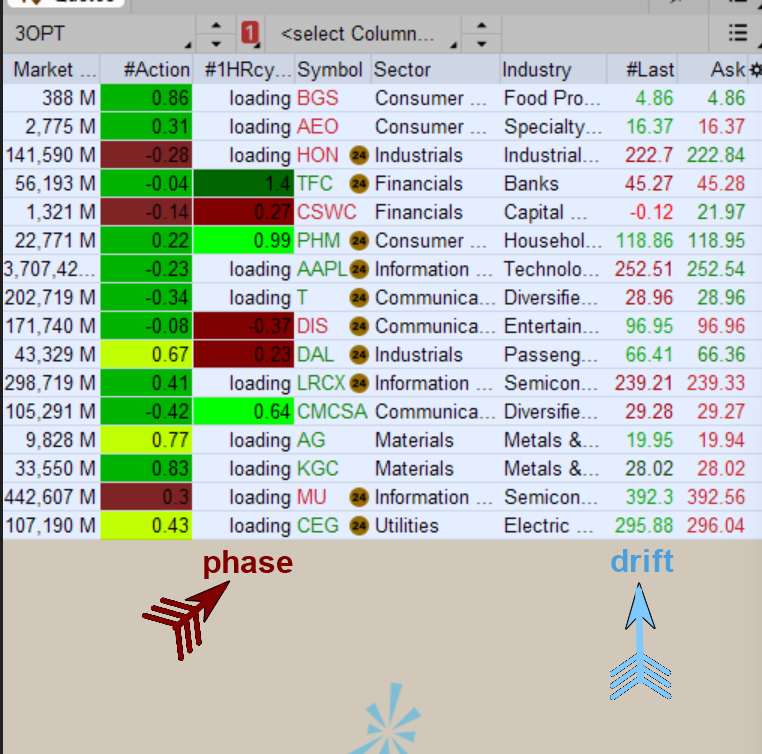Select the TFC symbol
The height and width of the screenshot is (754, 762).
click(315, 184)
